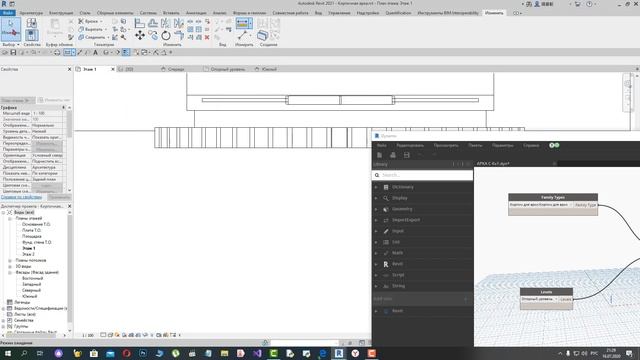This screenshot has width=640, height=360.
Task: Select Восточный elevation in project browser
Action: [x=33, y=278]
